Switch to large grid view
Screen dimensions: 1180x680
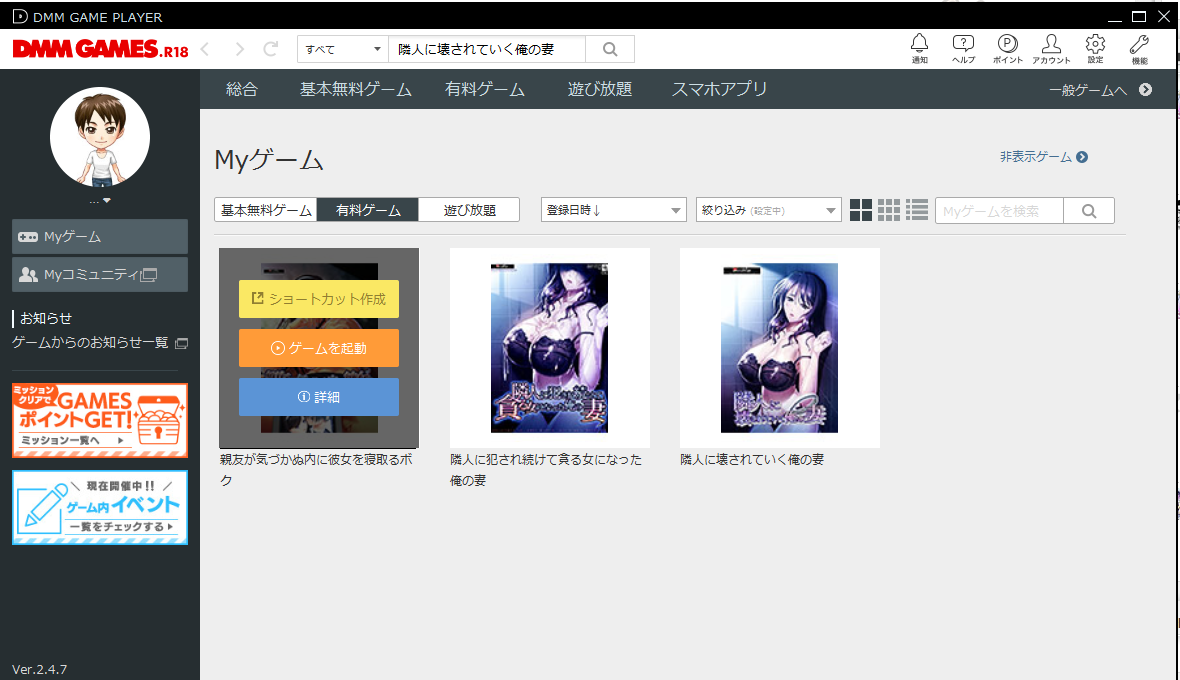860,211
